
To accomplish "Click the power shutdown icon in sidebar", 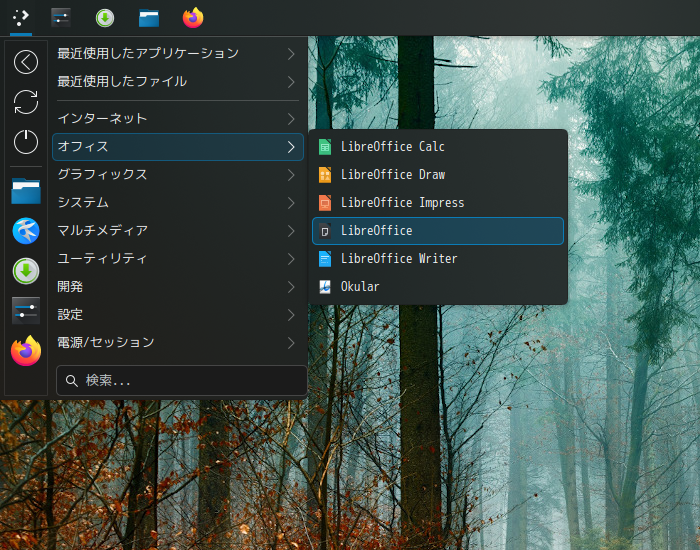I will 26,142.
